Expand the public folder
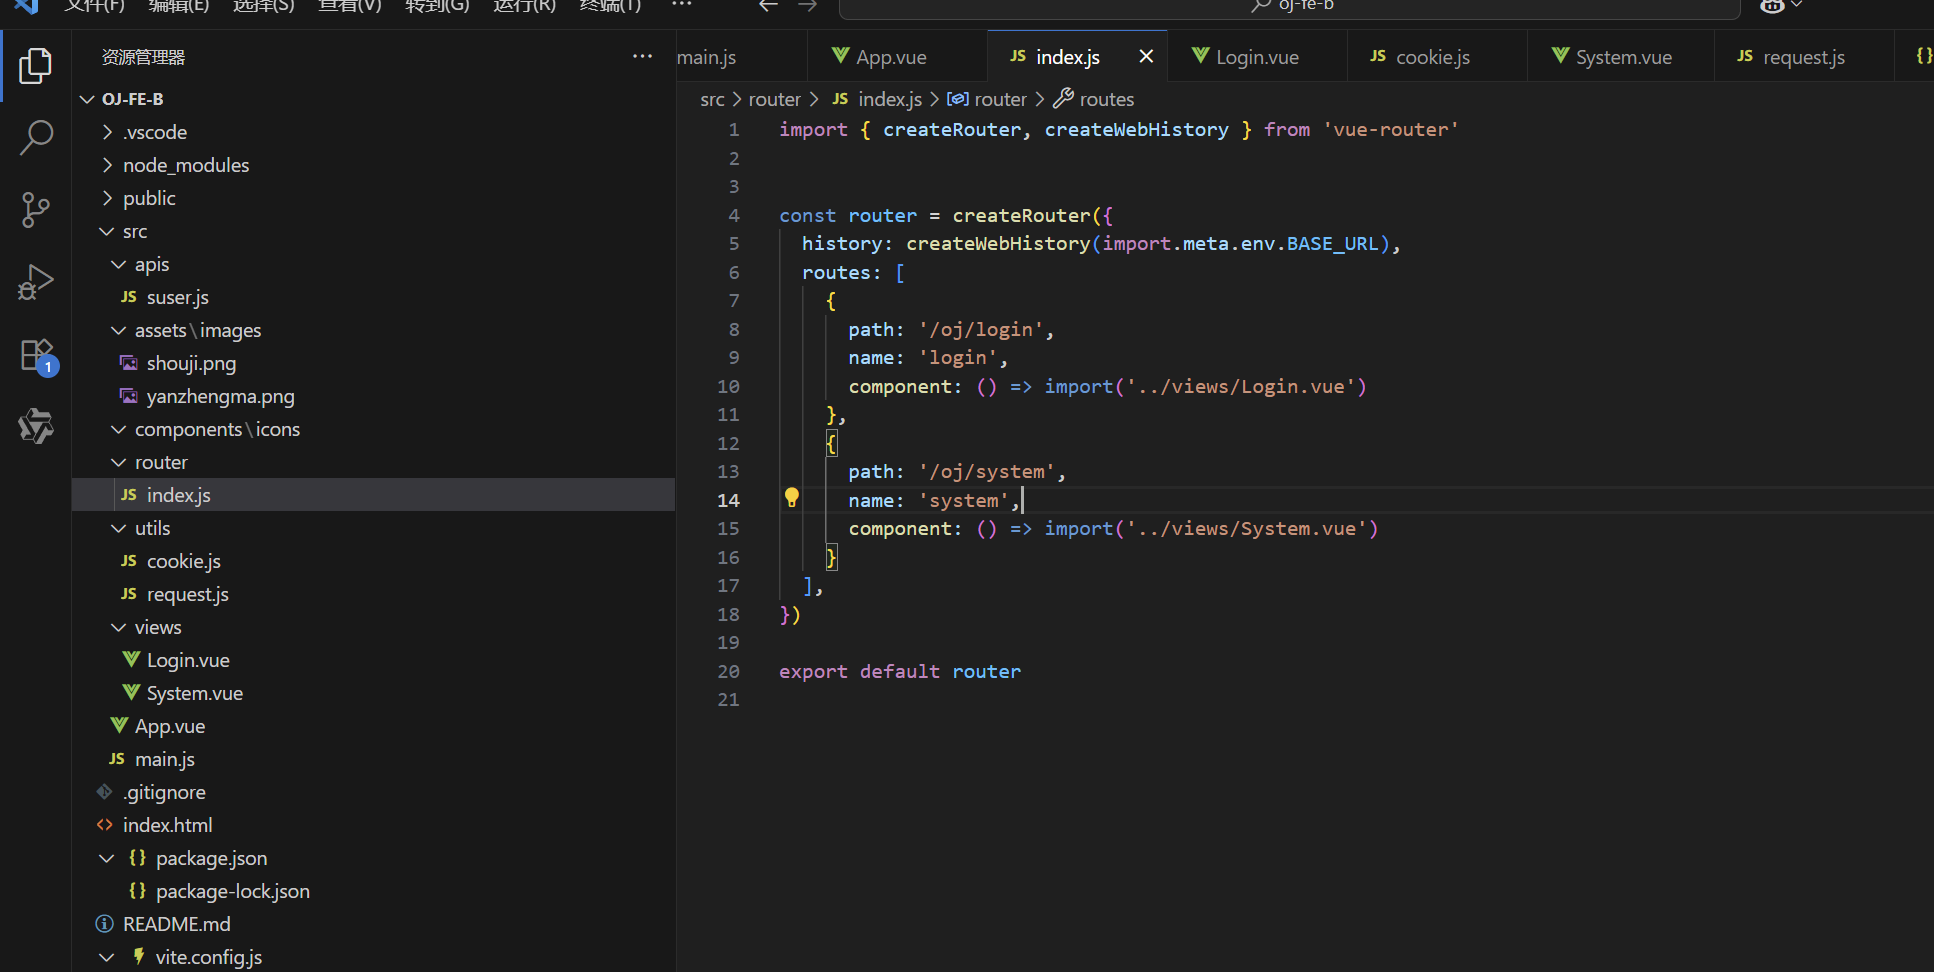The width and height of the screenshot is (1934, 972). pos(107,198)
